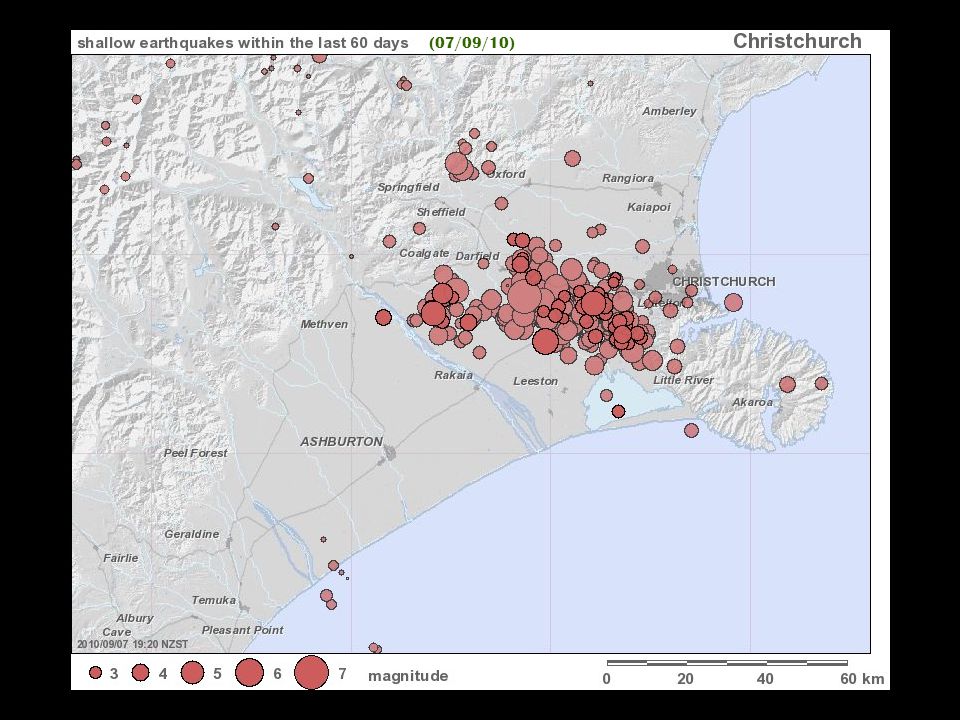
Task: Click the easternmost earthquake marker on Banks Peninsula
Action: click(x=822, y=383)
